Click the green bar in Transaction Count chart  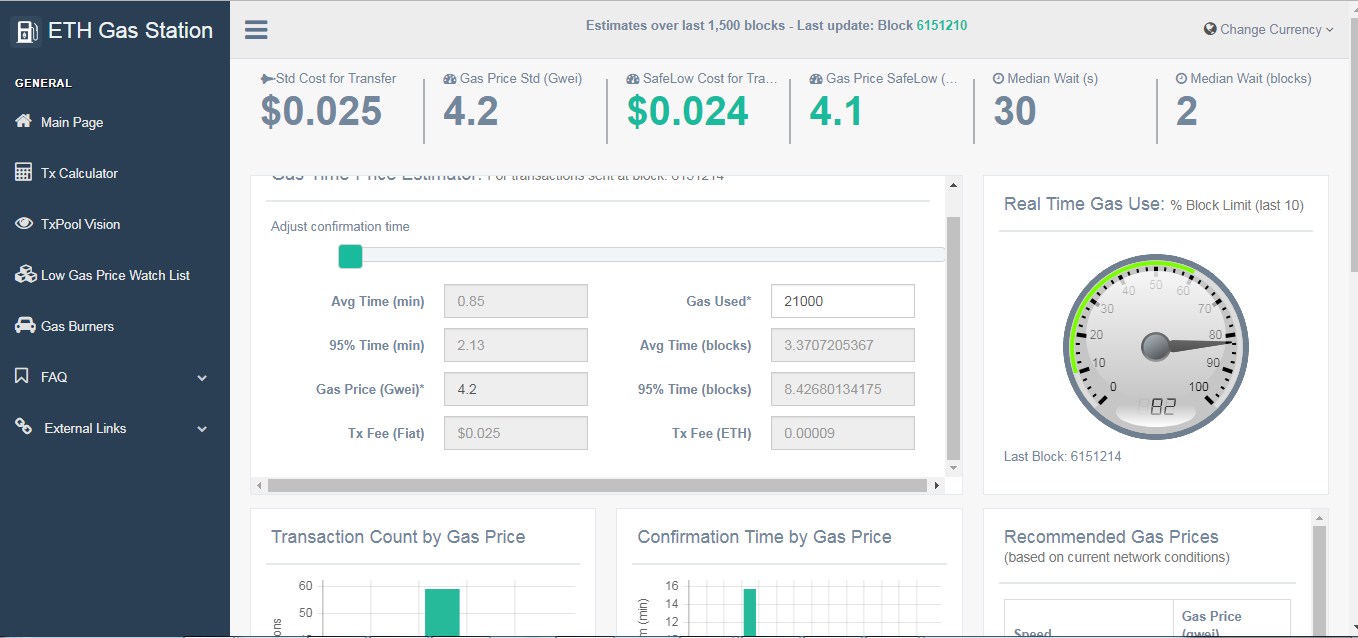click(x=441, y=612)
